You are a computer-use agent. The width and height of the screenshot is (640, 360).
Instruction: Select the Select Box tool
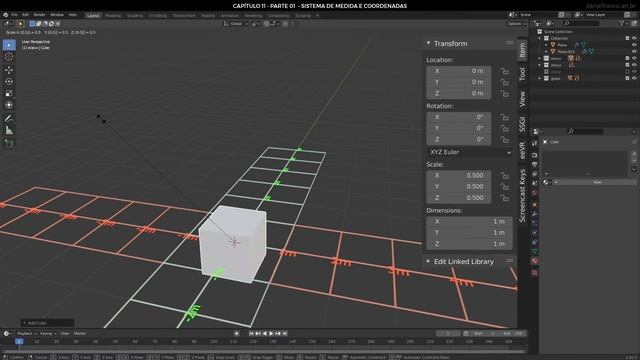[9, 44]
